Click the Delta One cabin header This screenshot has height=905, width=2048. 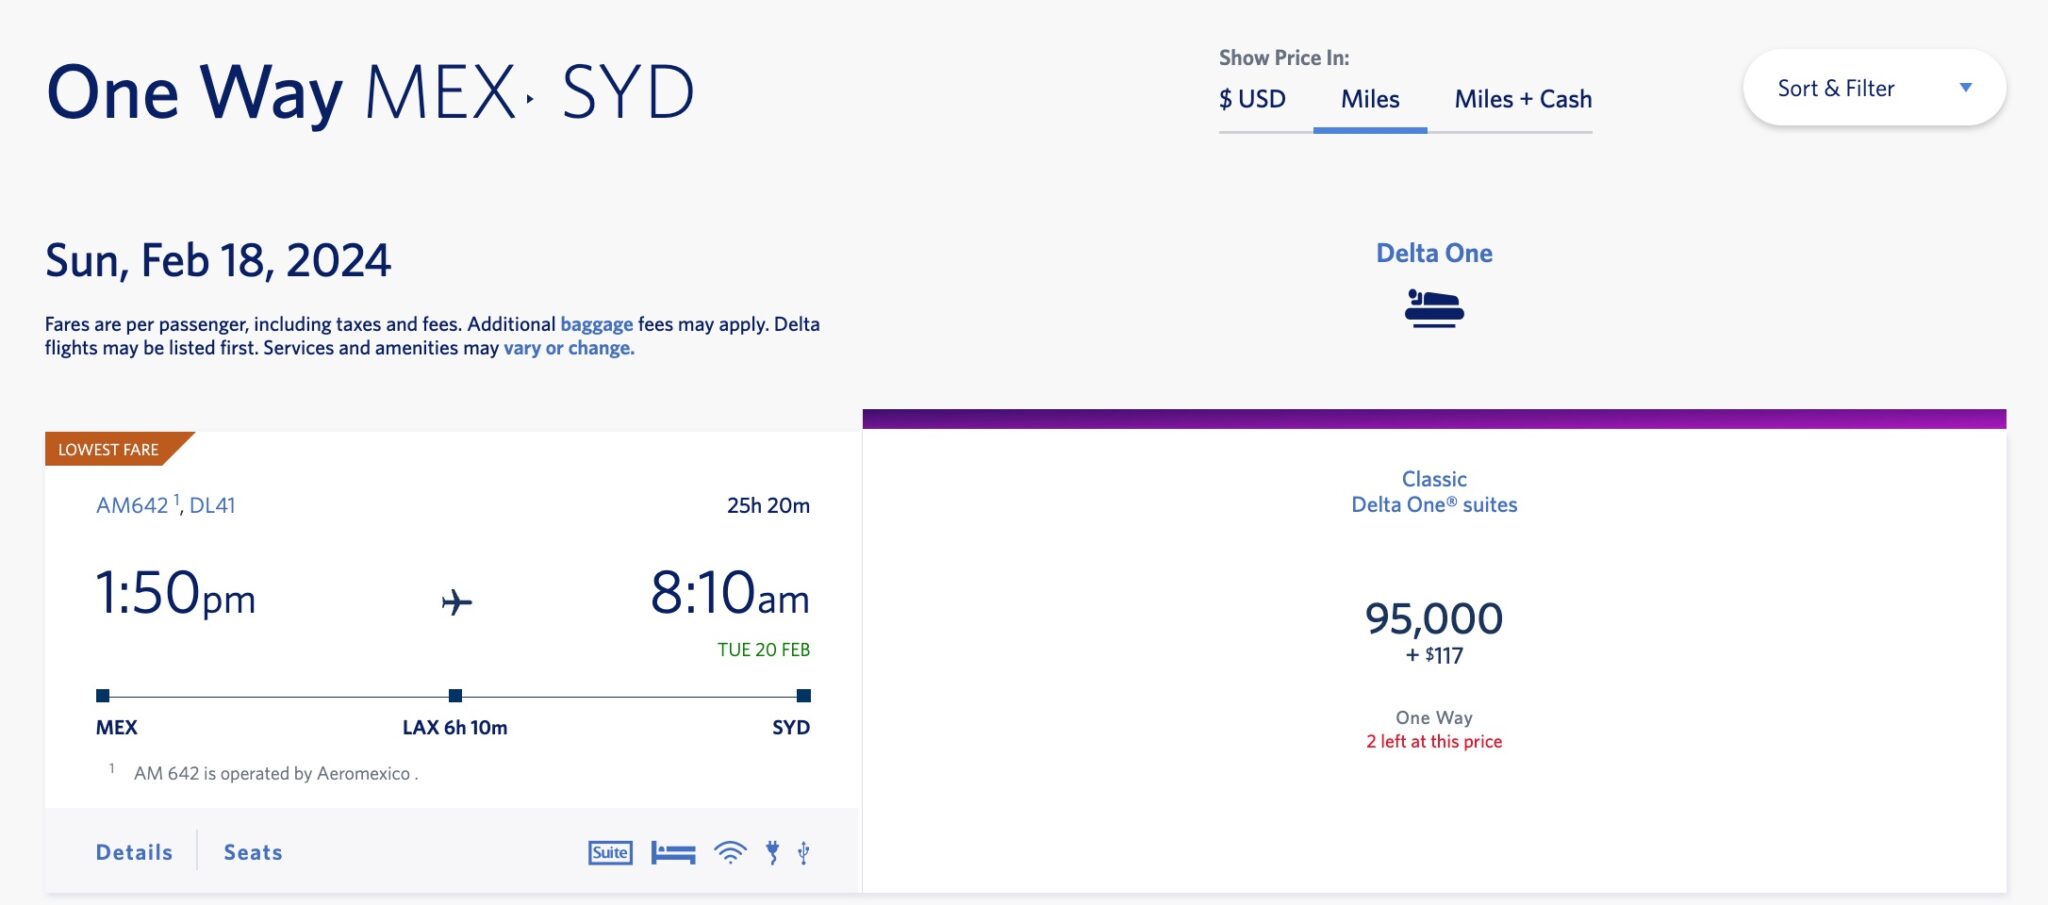click(1434, 252)
